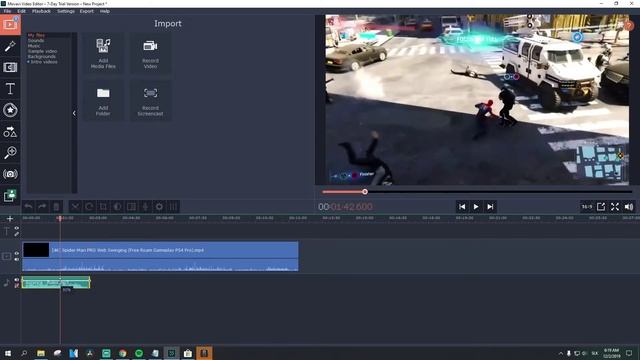Screen dimensions: 640x360
Task: Skip to next frame
Action: click(490, 207)
